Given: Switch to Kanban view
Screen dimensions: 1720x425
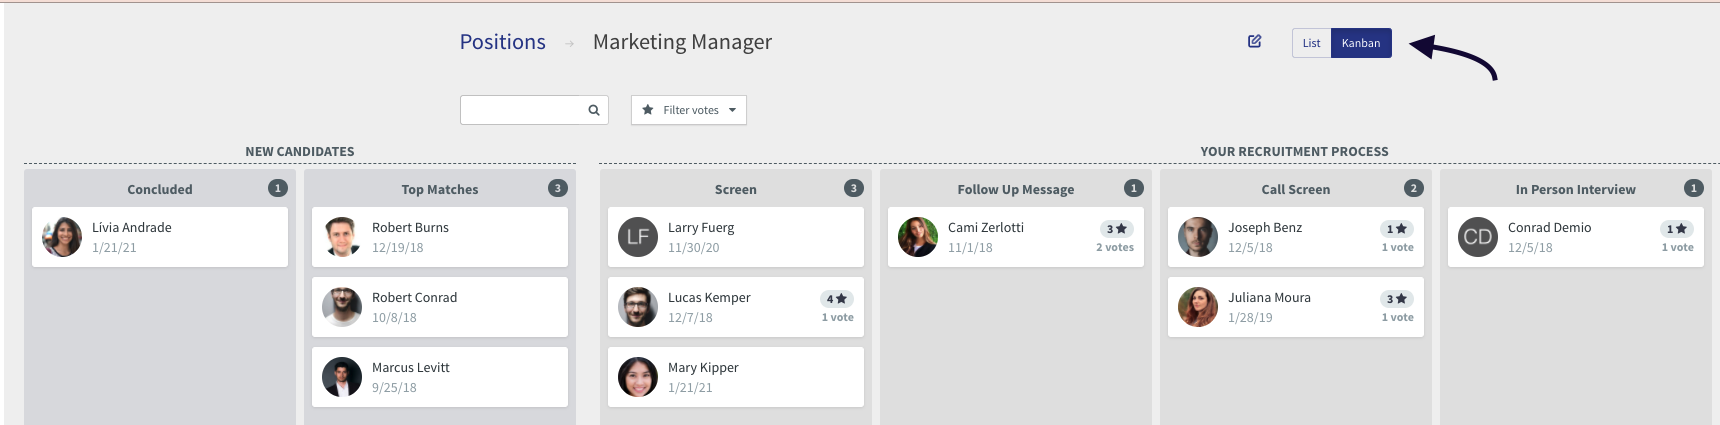Looking at the screenshot, I should [1361, 43].
